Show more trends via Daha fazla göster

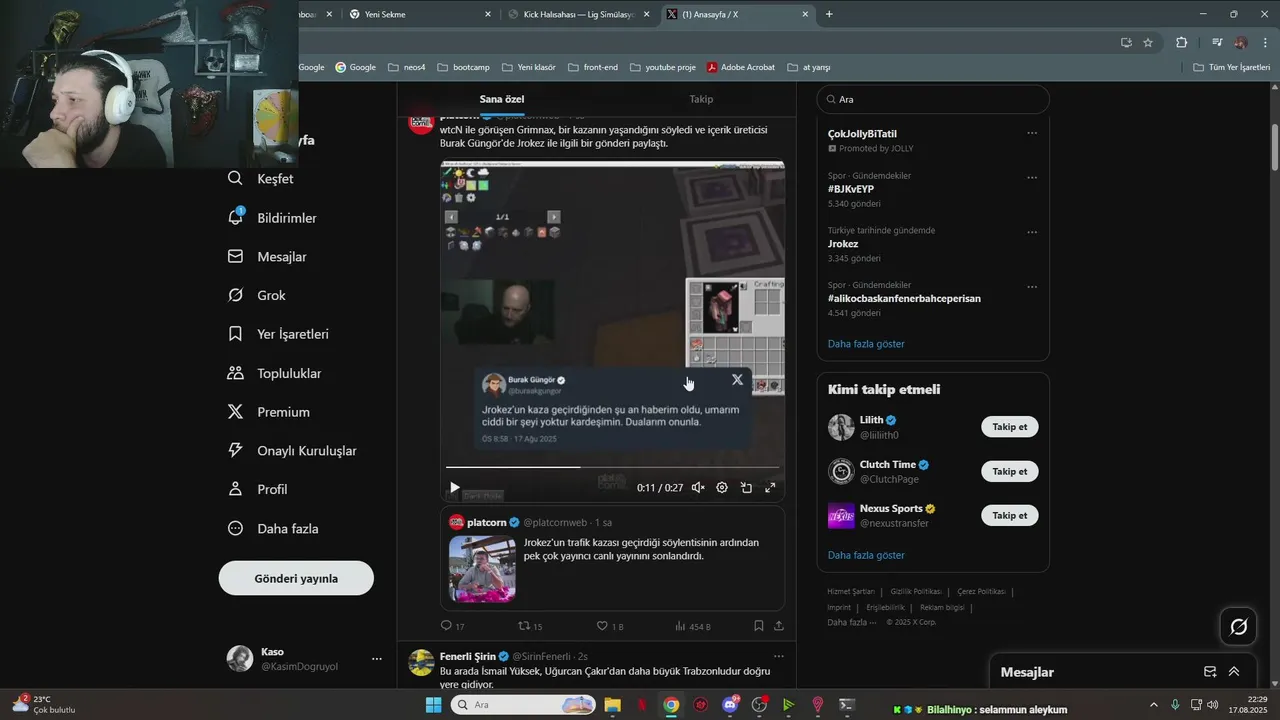(866, 344)
